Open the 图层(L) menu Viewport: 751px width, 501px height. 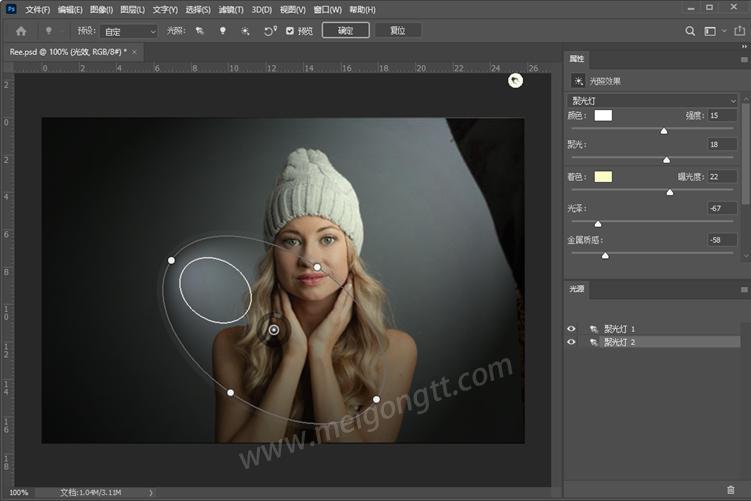point(133,10)
